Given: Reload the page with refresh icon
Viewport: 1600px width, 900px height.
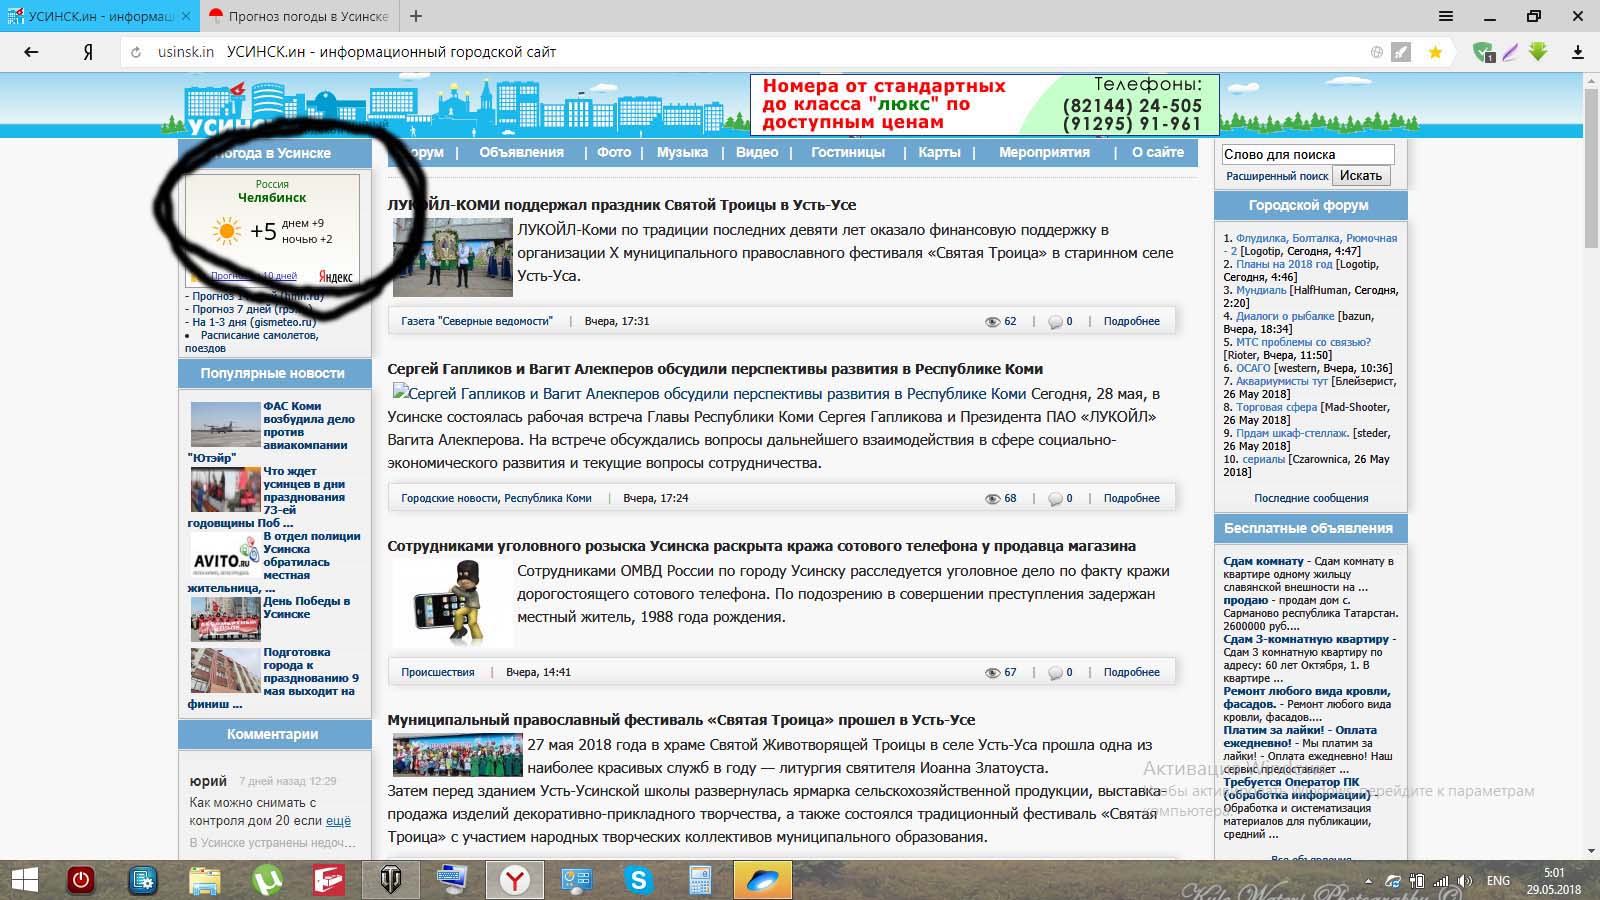Looking at the screenshot, I should (136, 52).
